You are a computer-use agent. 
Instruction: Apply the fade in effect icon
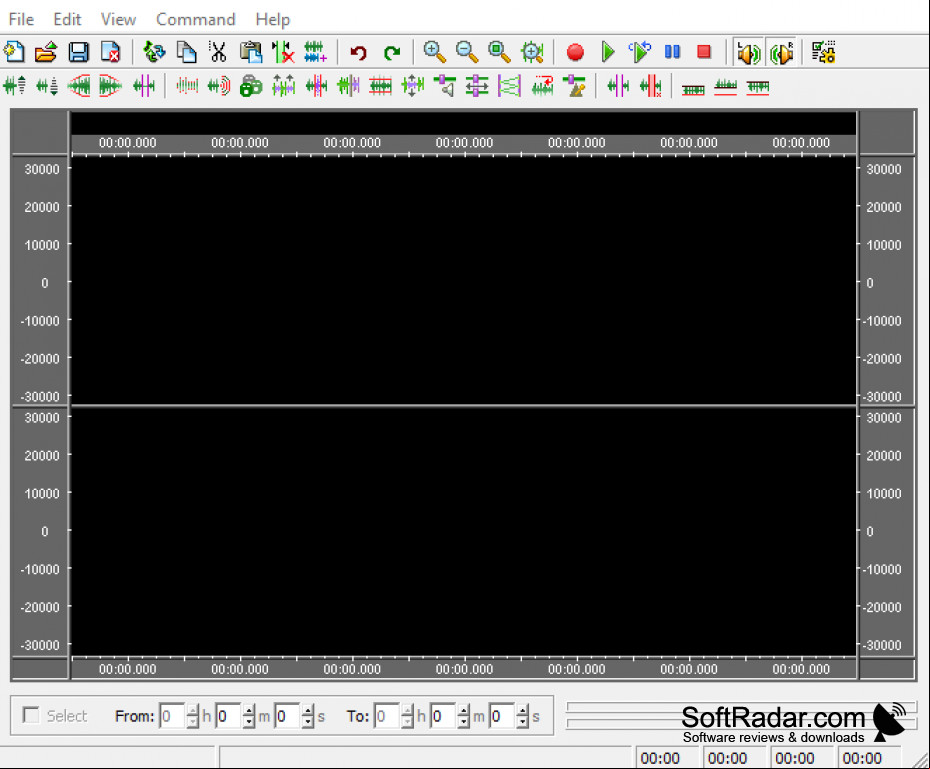pos(79,86)
